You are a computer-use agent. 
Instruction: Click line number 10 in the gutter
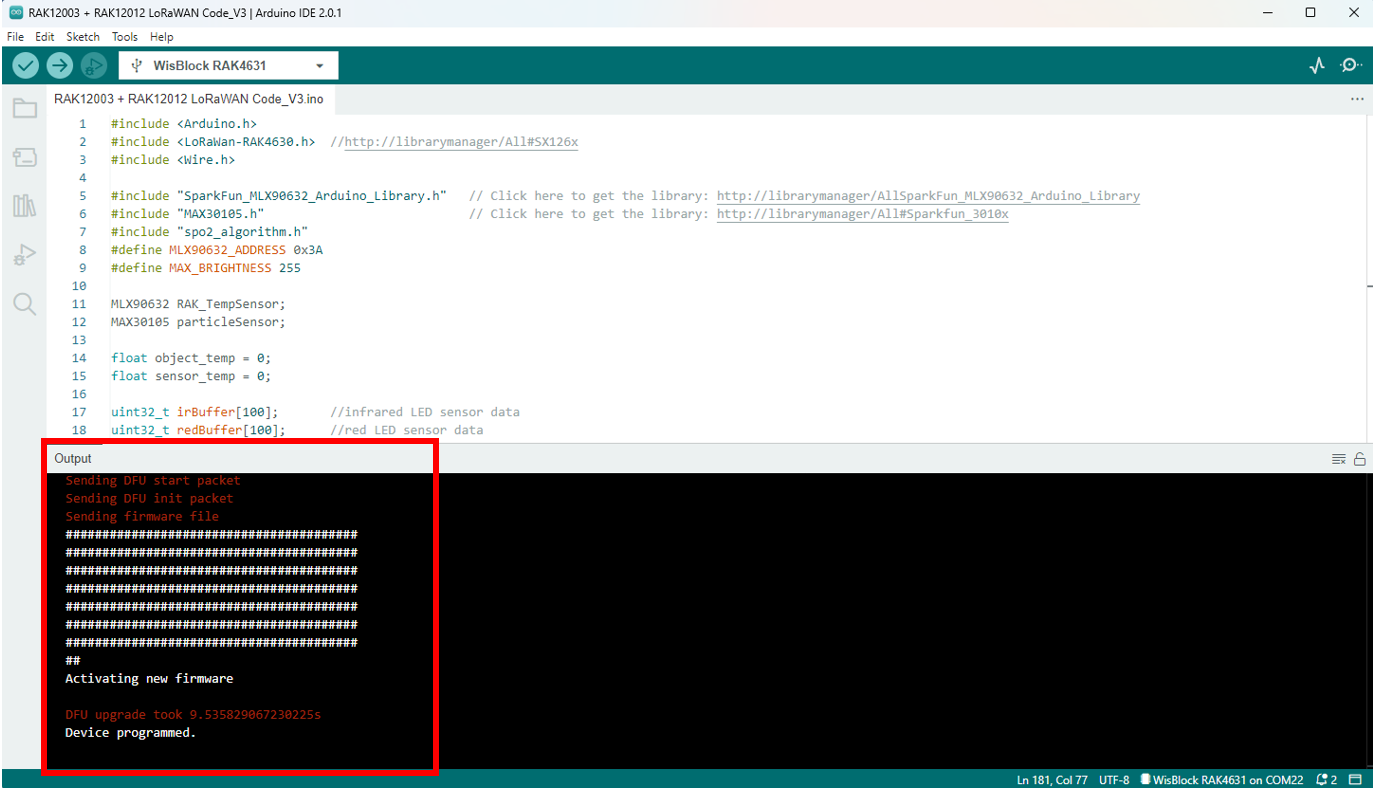80,286
